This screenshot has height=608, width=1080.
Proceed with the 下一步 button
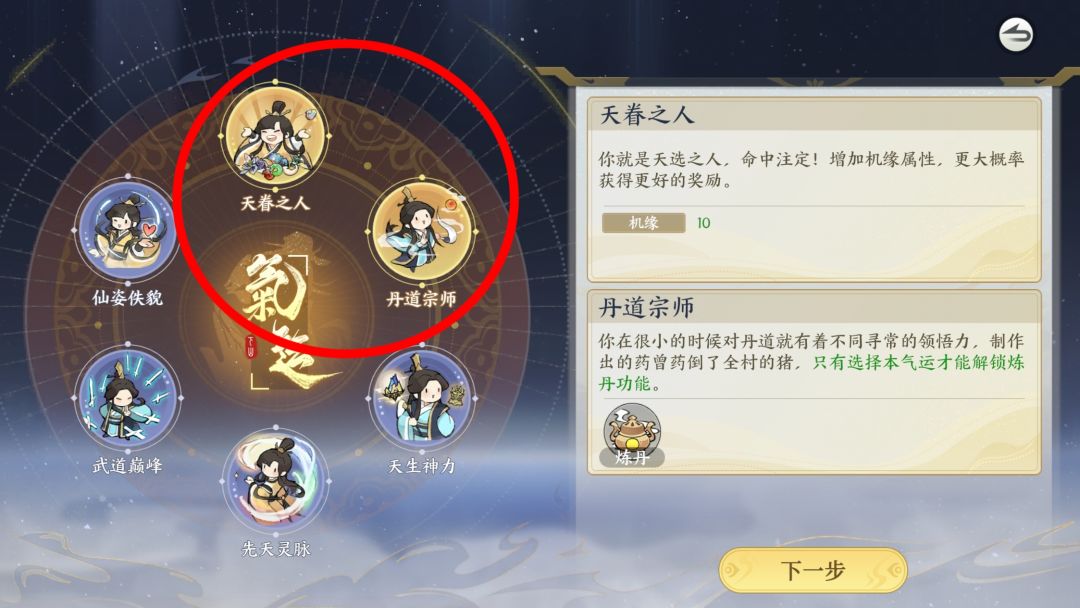813,570
